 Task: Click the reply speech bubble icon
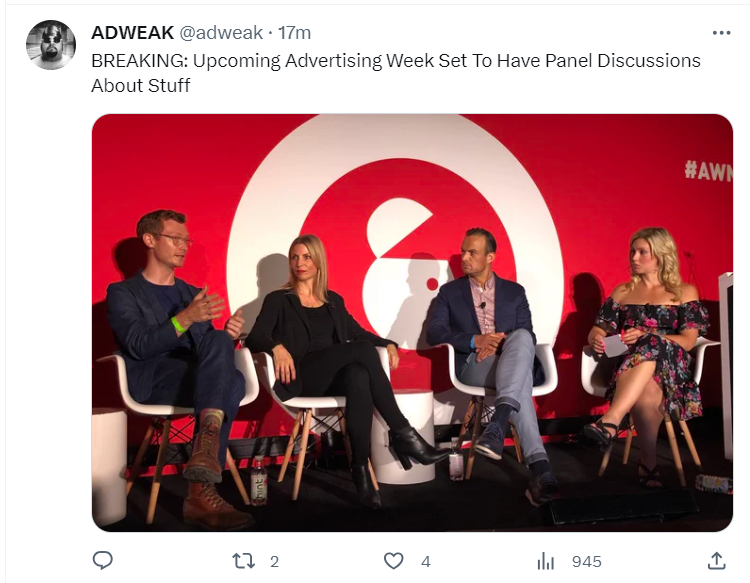pos(102,561)
